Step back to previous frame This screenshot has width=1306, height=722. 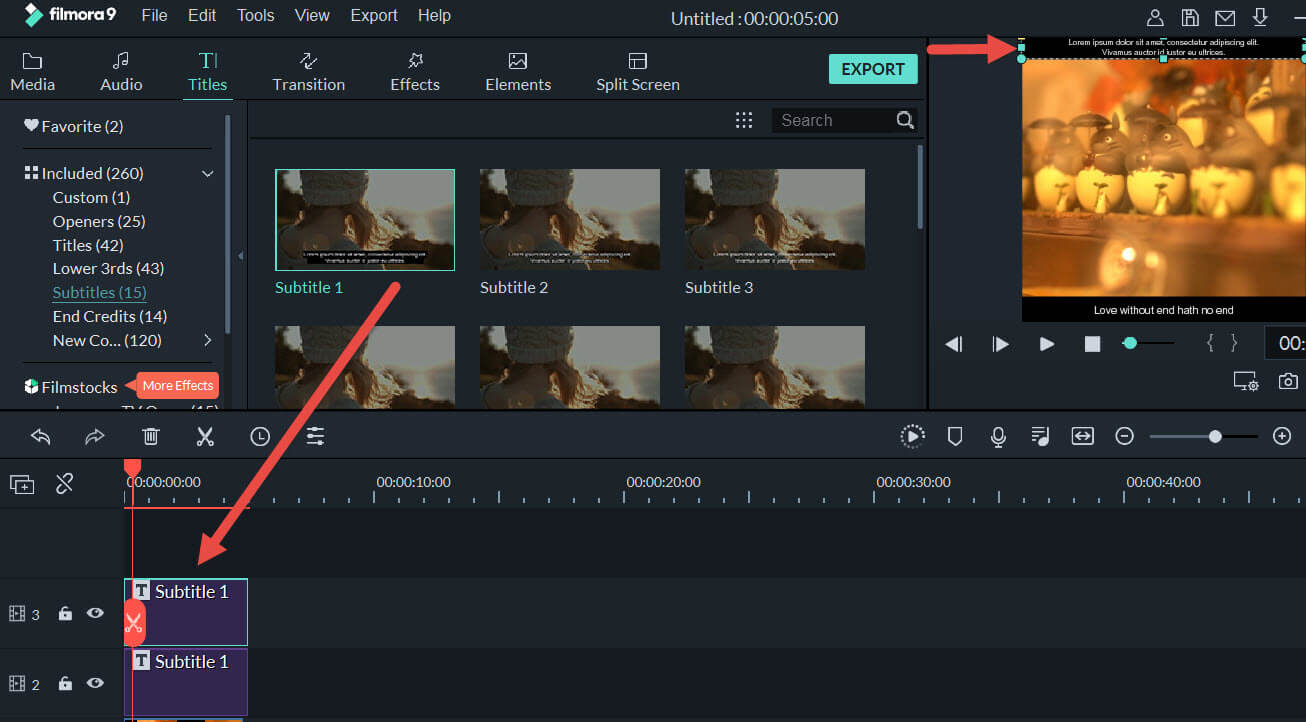tap(954, 344)
